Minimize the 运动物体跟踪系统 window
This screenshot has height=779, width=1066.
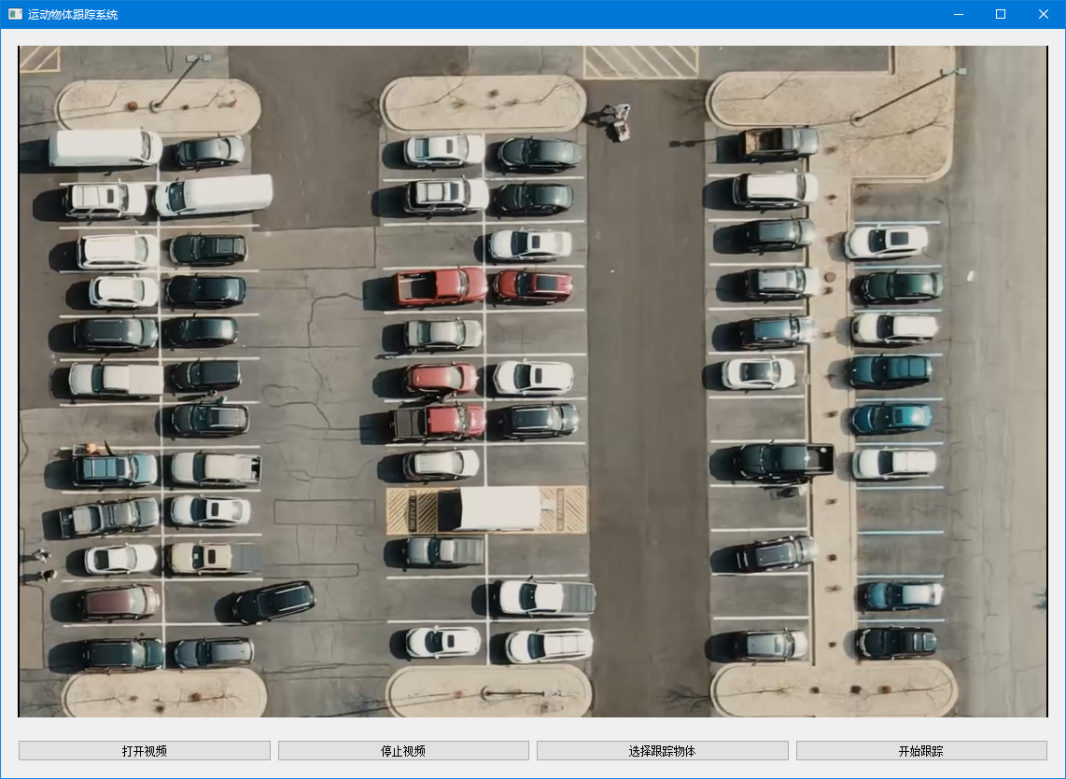click(958, 14)
